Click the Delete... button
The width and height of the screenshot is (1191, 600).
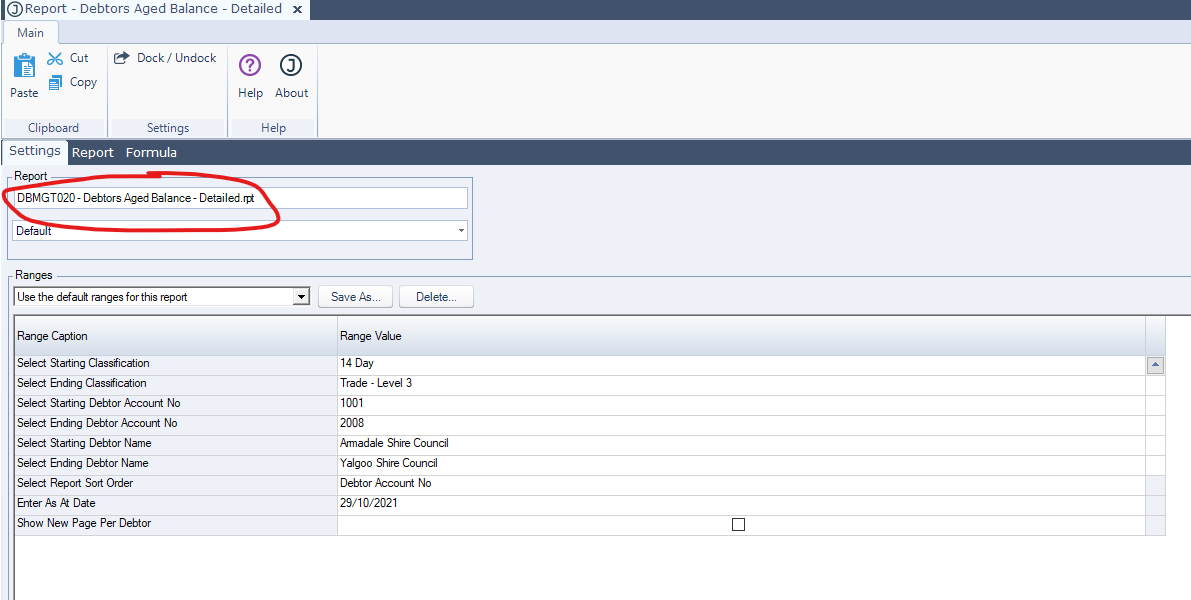[436, 297]
